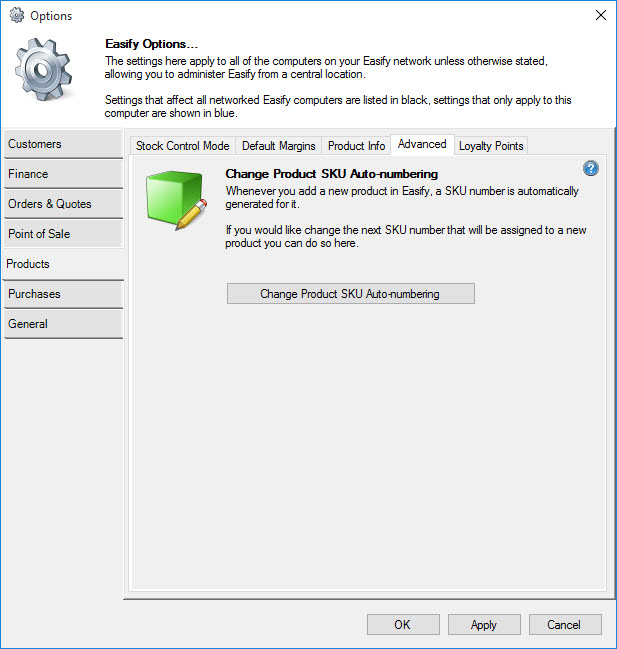617x649 pixels.
Task: Switch to the Default Margins tab
Action: coord(278,146)
